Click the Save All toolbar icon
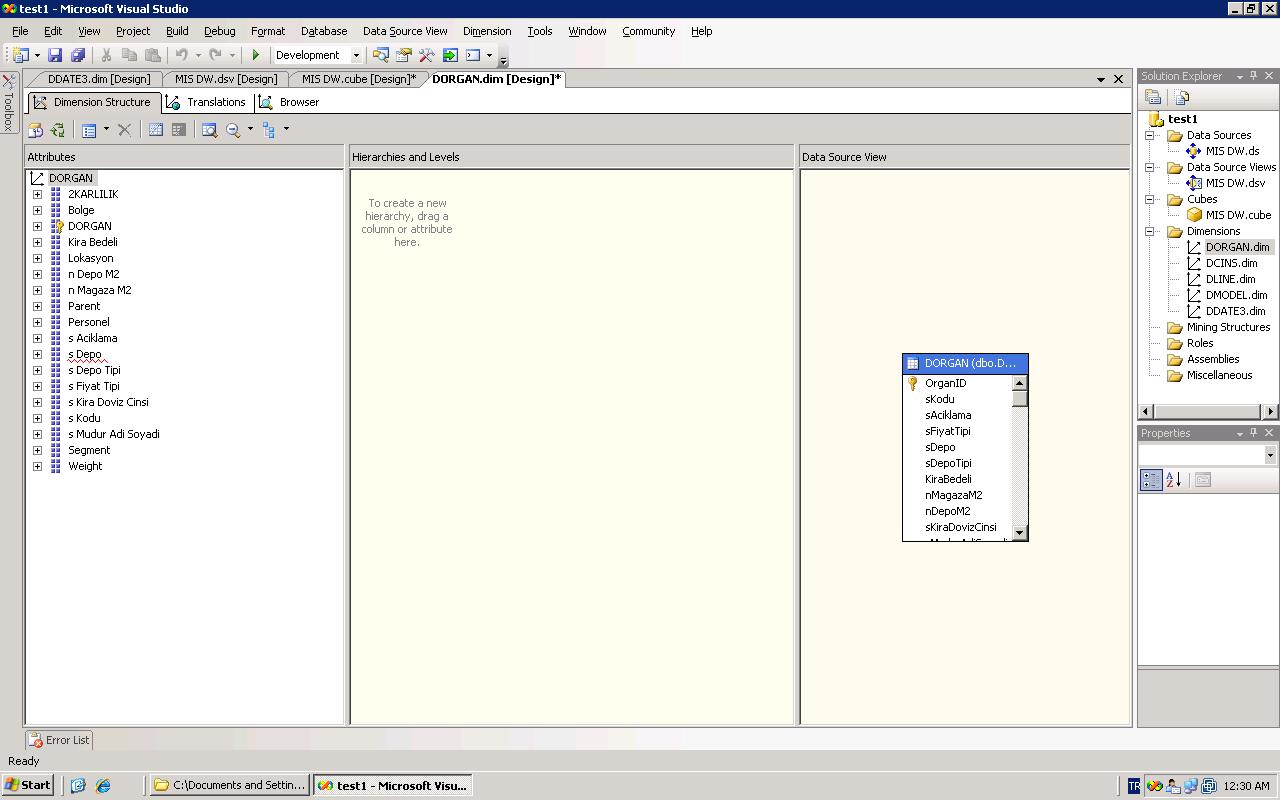 coord(77,55)
